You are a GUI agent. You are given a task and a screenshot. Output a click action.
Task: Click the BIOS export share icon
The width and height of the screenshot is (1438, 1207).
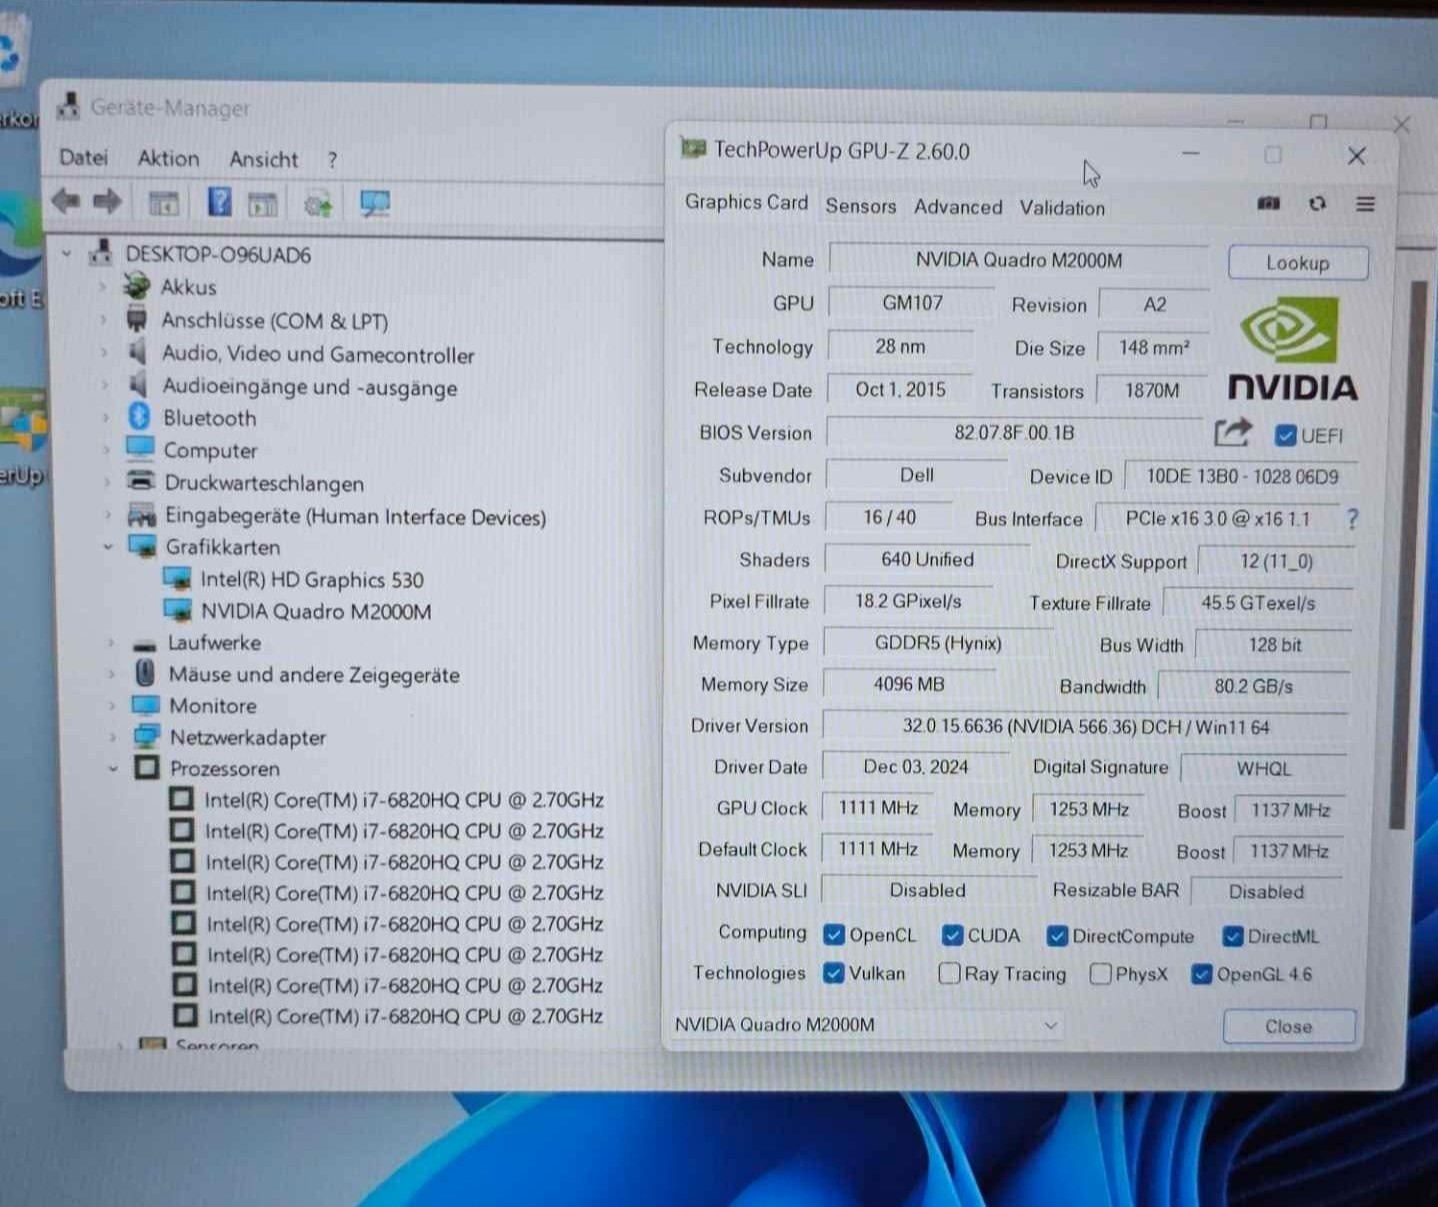tap(1232, 433)
